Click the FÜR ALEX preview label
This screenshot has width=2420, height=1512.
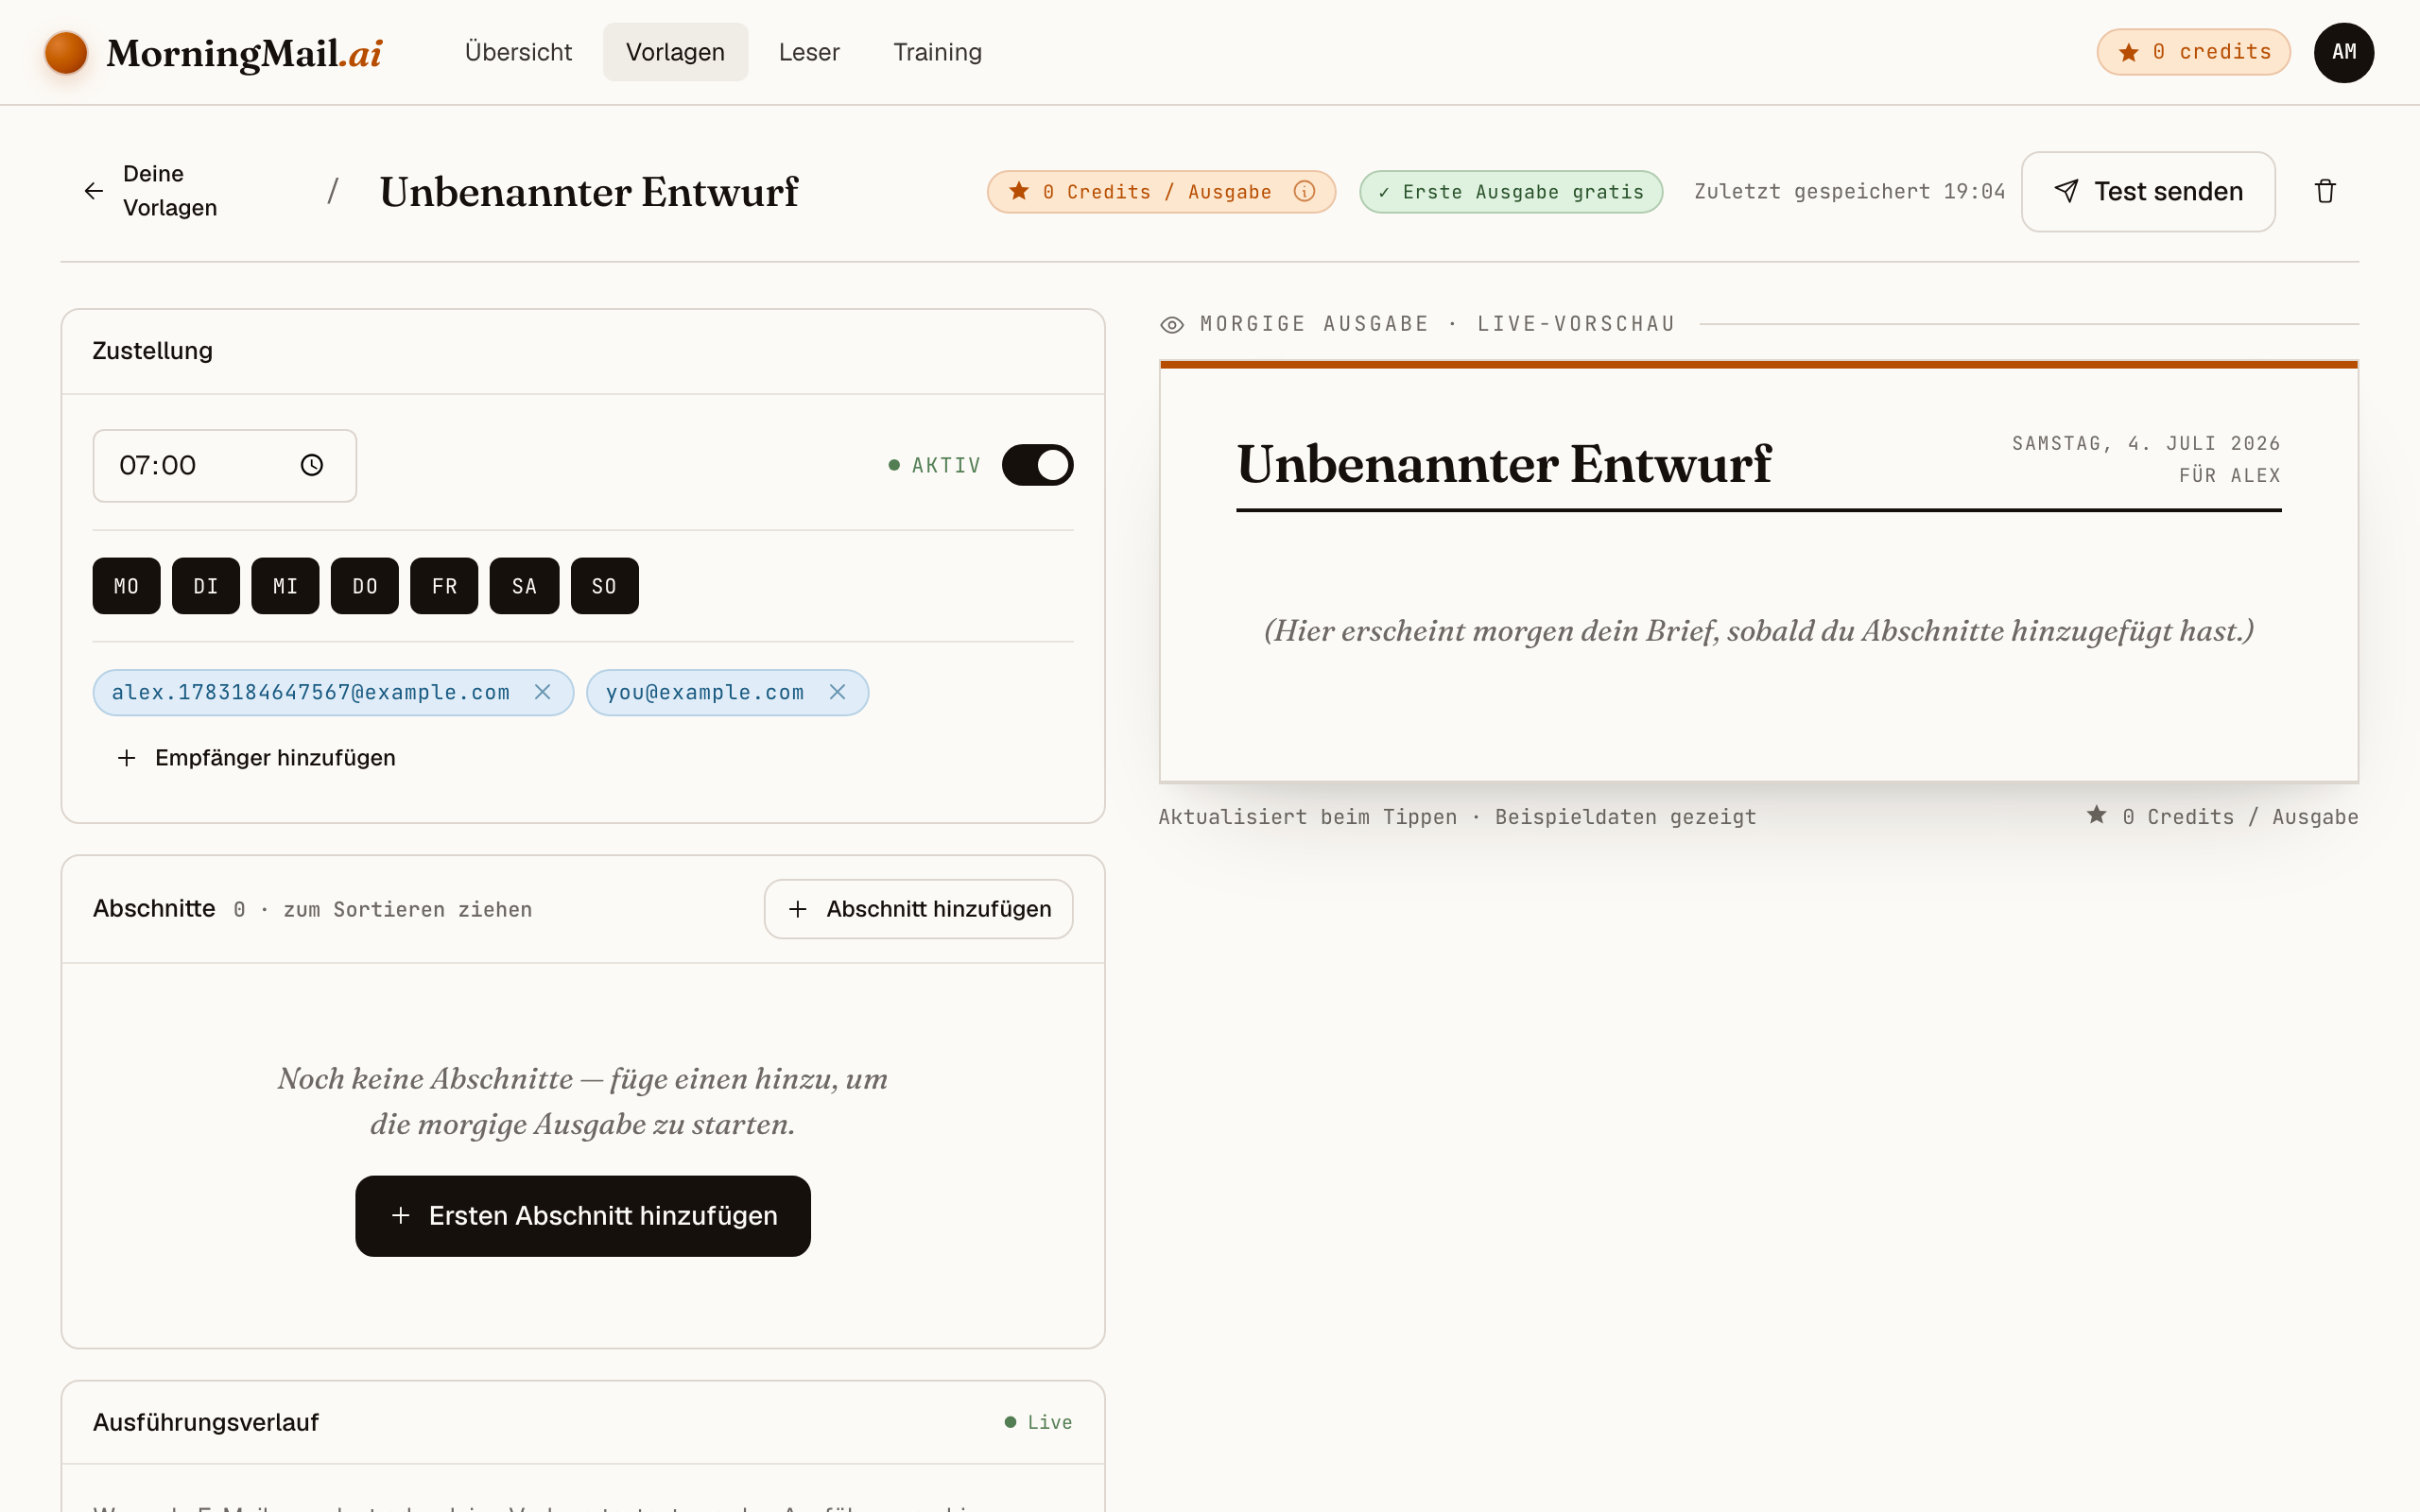click(2230, 475)
